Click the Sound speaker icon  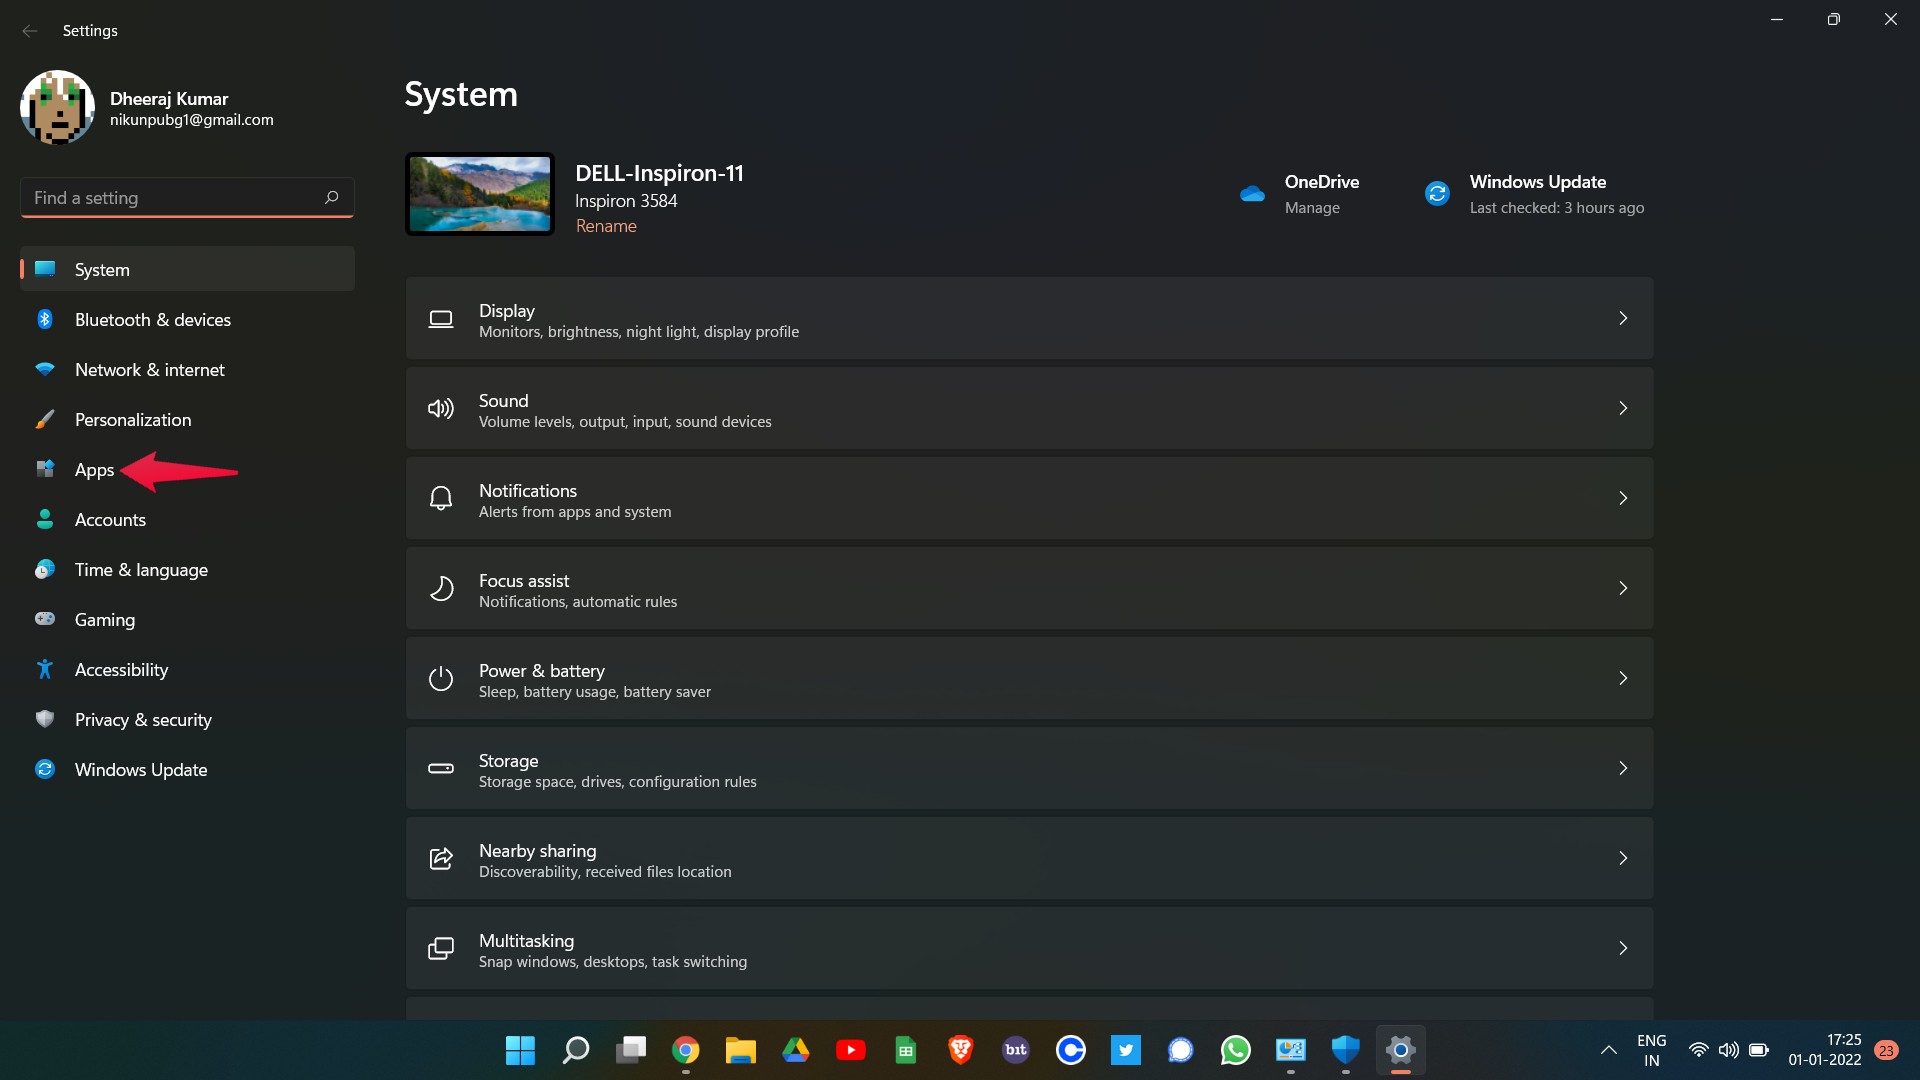pos(441,409)
